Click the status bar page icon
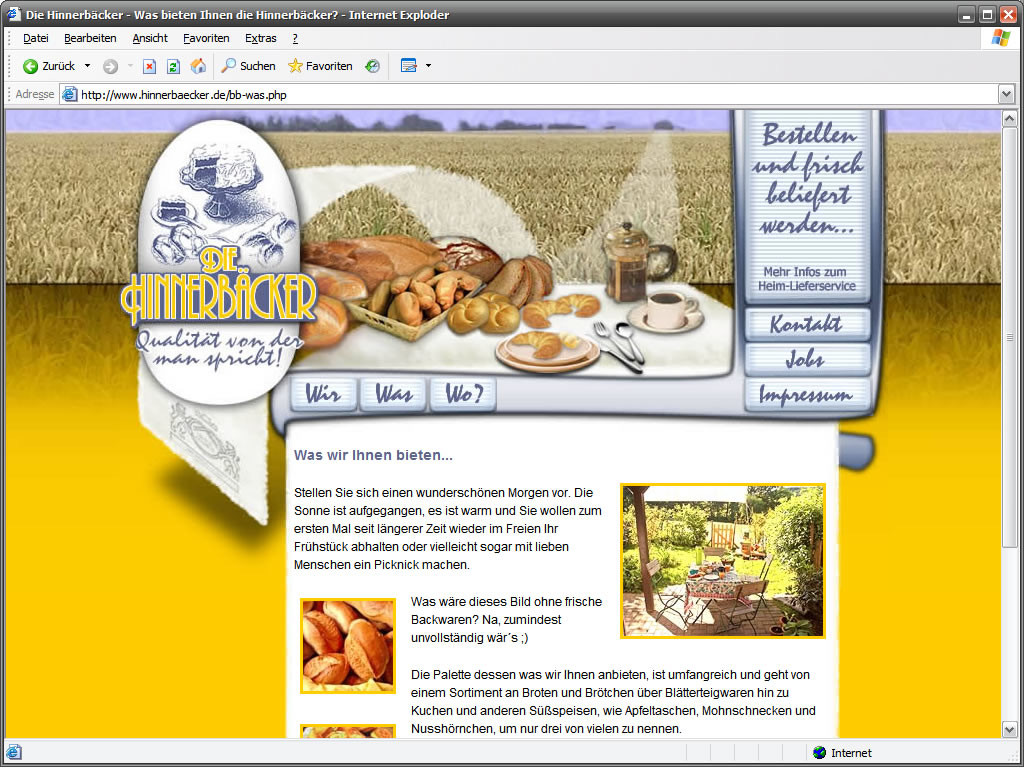This screenshot has width=1024, height=768. pos(14,753)
